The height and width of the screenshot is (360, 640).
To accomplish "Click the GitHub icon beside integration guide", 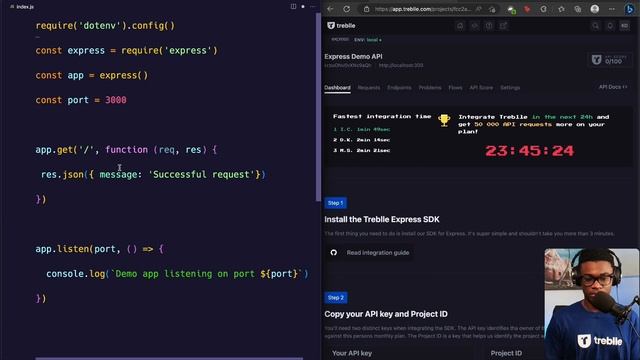I will coord(333,253).
